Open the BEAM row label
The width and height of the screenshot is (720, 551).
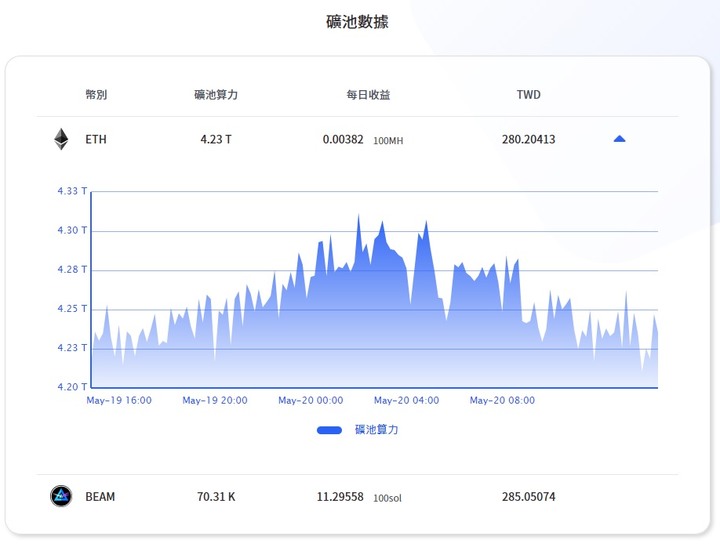tap(100, 496)
